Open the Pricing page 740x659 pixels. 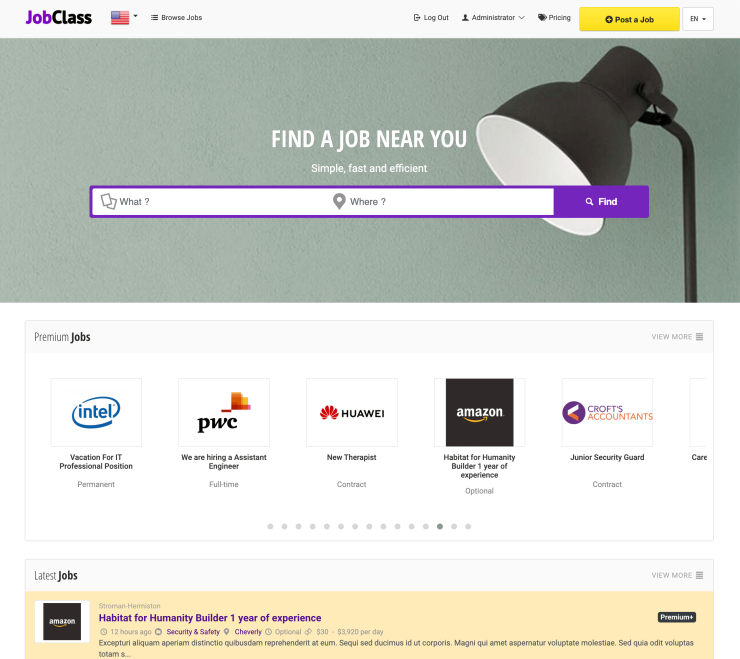click(554, 17)
